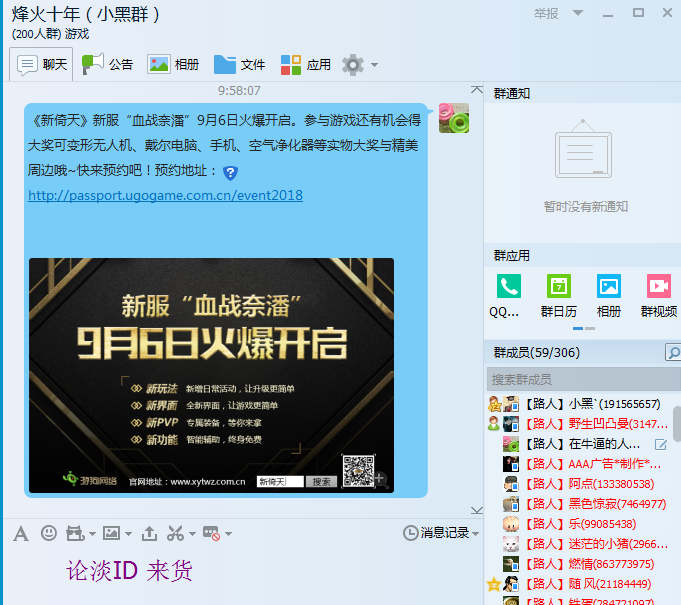681x605 pixels.
Task: Click the GIF/sticker tool icon
Action: click(75, 533)
